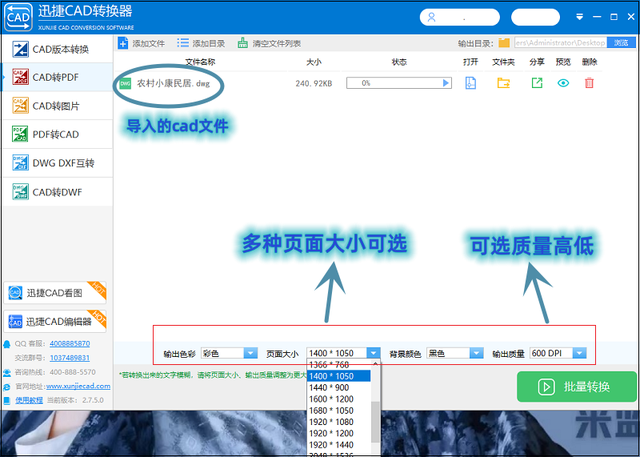The height and width of the screenshot is (457, 640).
Task: Click the 迅捷CAD转换器 app logo
Action: (x=18, y=17)
